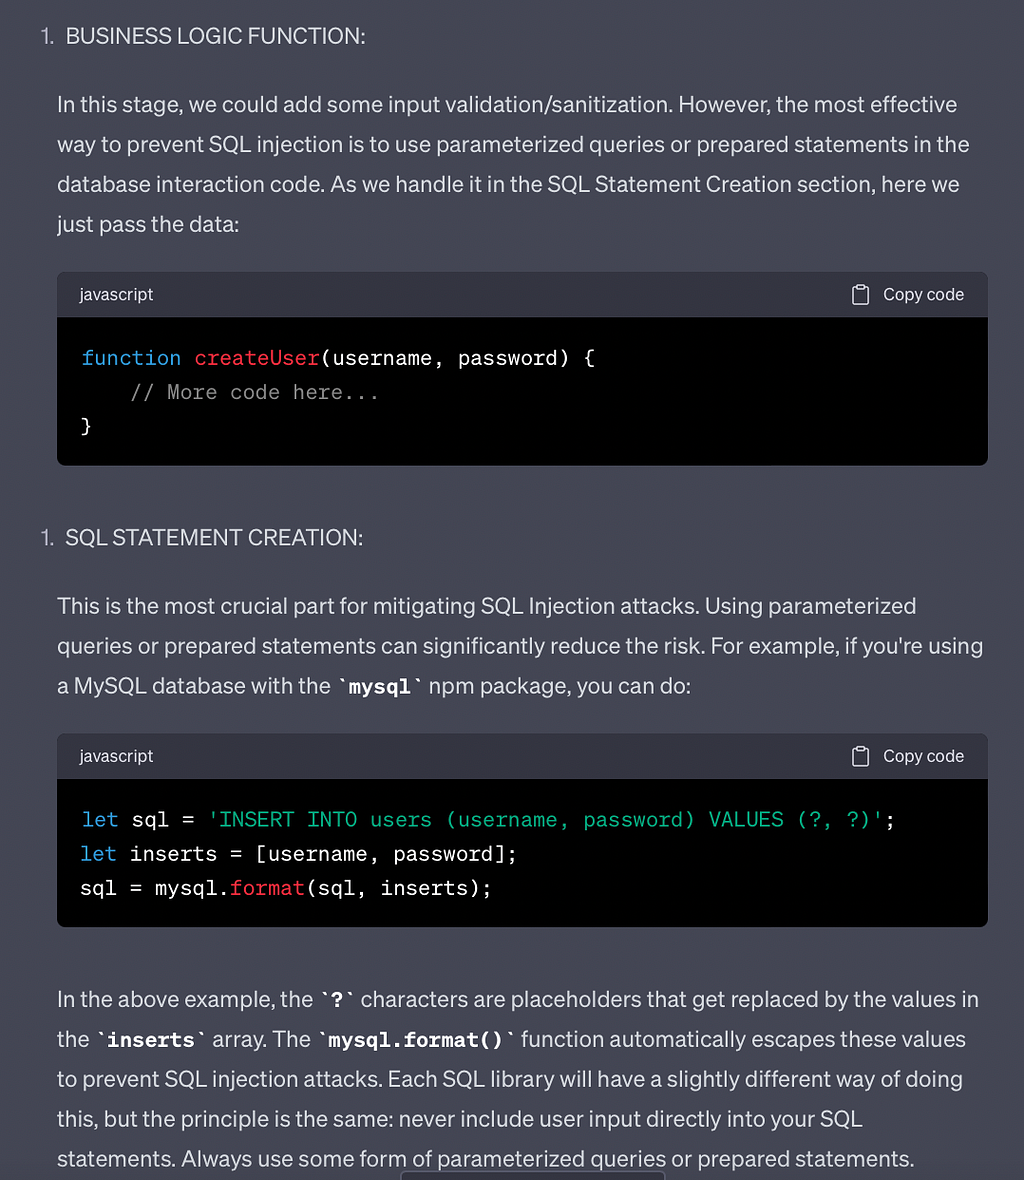Viewport: 1024px width, 1180px height.
Task: Click the clipboard icon above the createUser code
Action: (x=860, y=295)
